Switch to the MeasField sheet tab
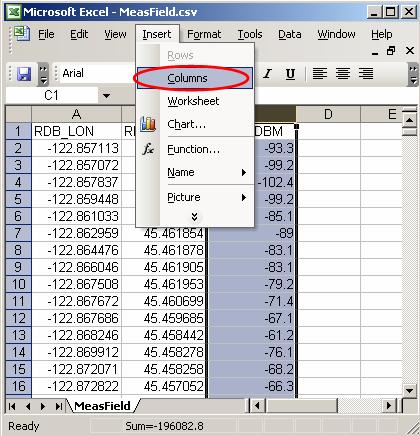This screenshot has width=420, height=436. click(x=102, y=406)
